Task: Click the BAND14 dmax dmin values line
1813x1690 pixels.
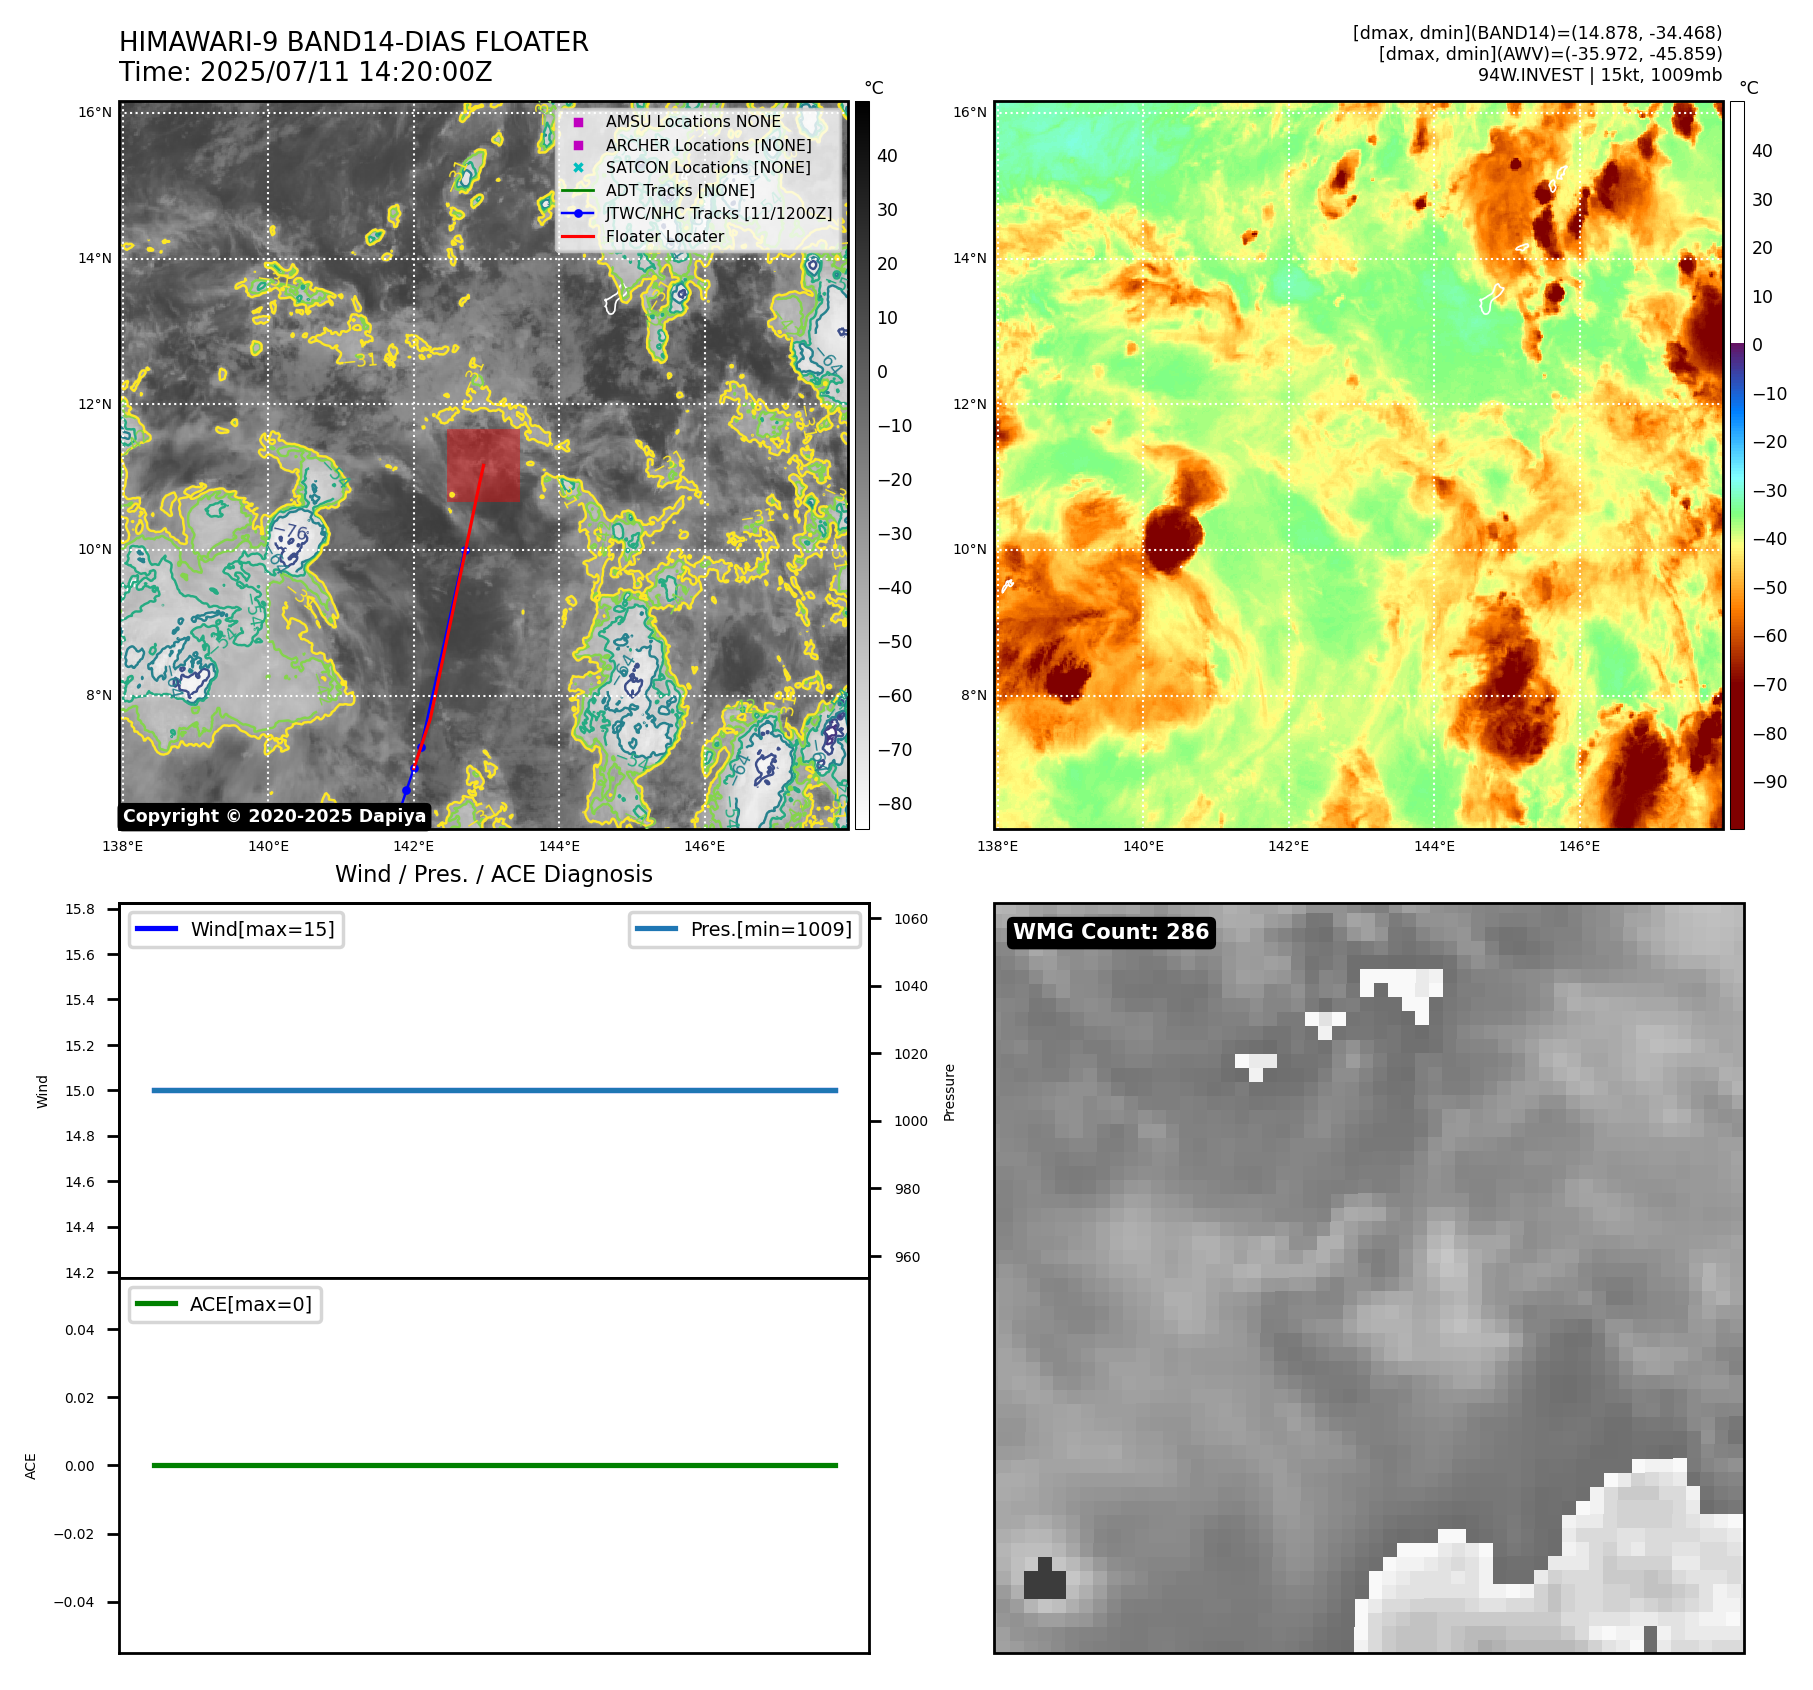Action: pyautogui.click(x=1537, y=33)
